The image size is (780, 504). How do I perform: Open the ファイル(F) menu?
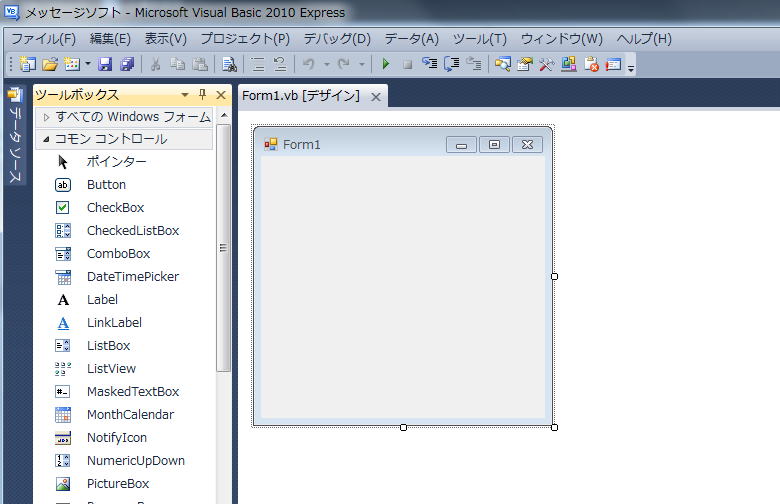tap(43, 38)
